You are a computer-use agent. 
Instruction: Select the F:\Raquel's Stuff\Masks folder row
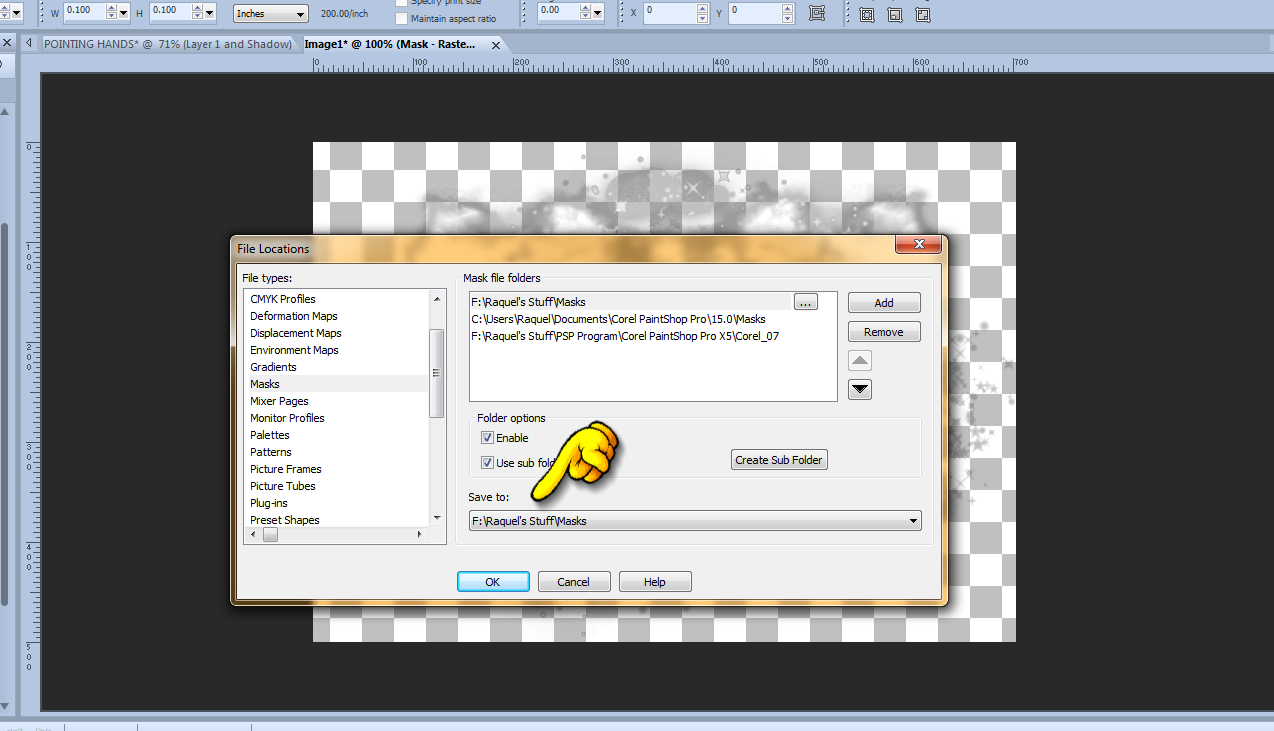[x=631, y=302]
